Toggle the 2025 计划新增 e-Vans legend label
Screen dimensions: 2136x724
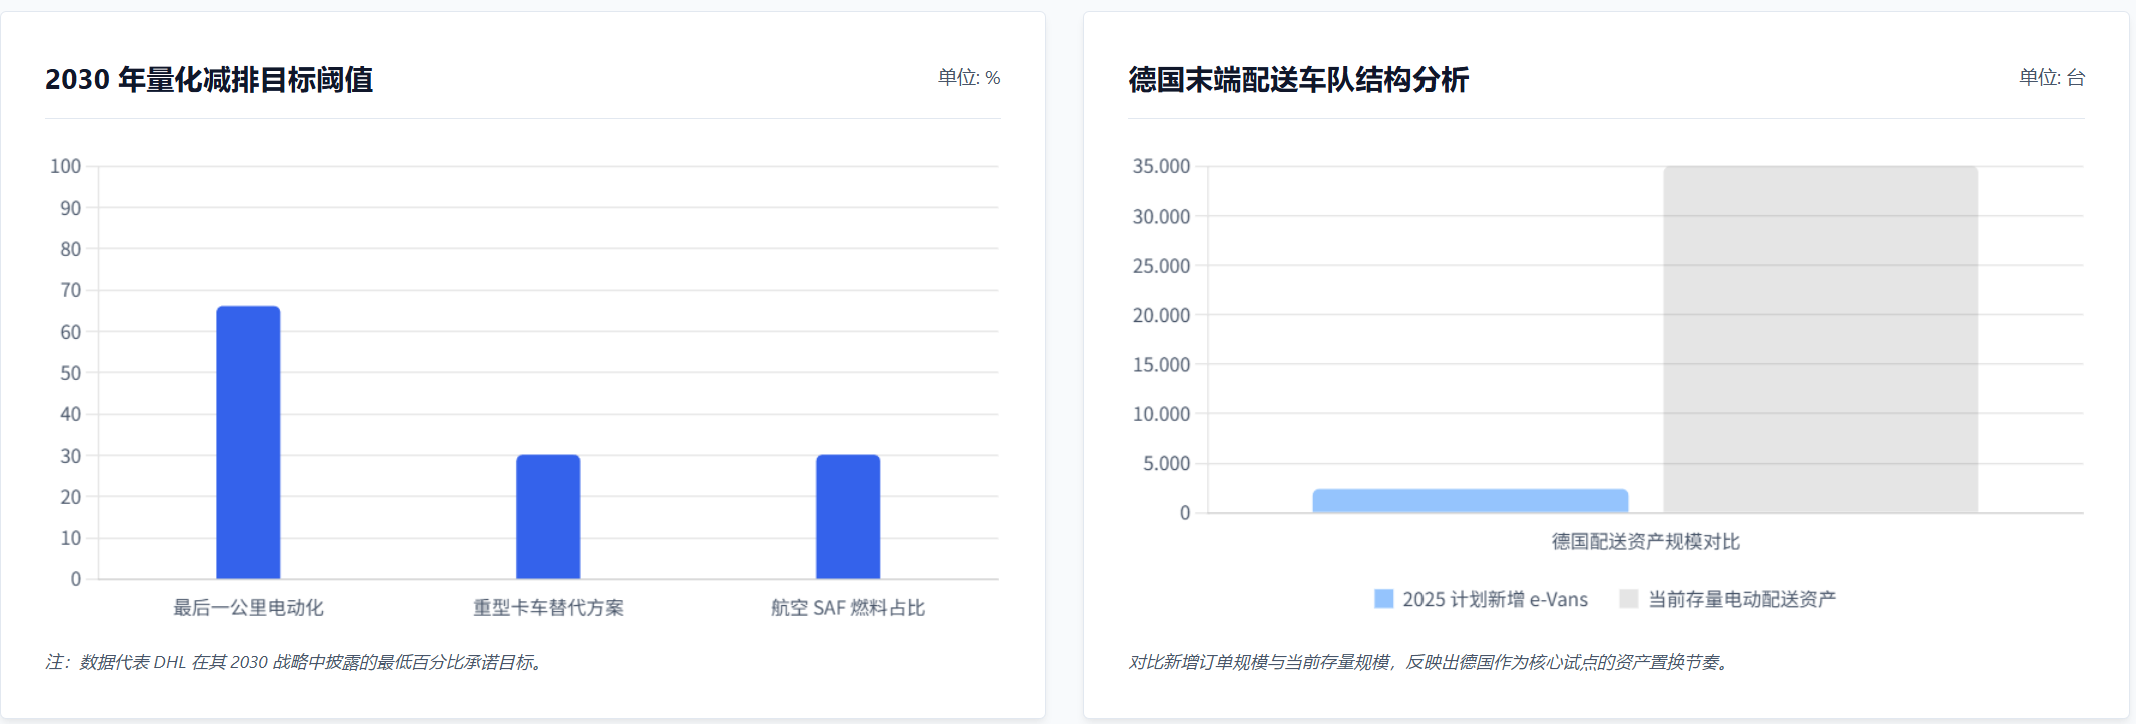coord(1494,599)
